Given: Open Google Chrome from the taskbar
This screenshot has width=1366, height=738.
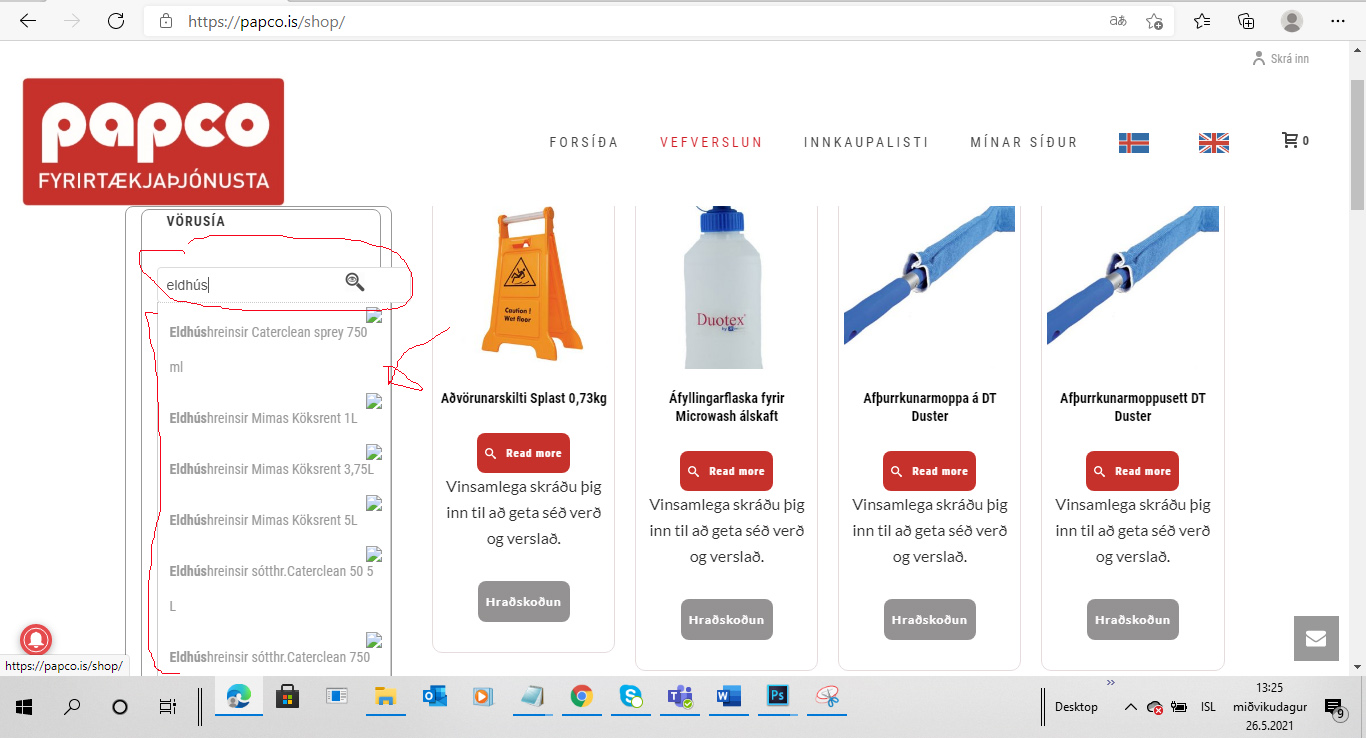Looking at the screenshot, I should (582, 697).
